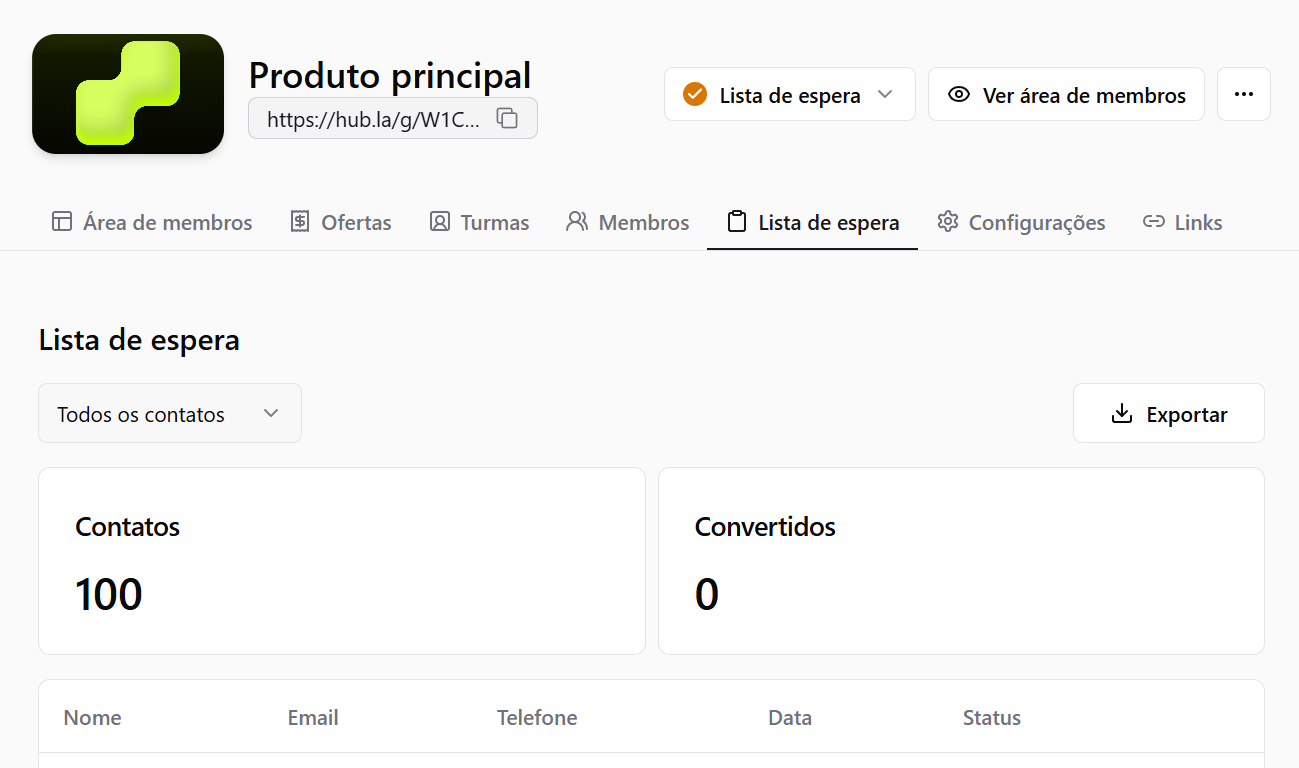The height and width of the screenshot is (768, 1299).
Task: Click the clipboard icon on Lista de espera tab
Action: coord(736,222)
